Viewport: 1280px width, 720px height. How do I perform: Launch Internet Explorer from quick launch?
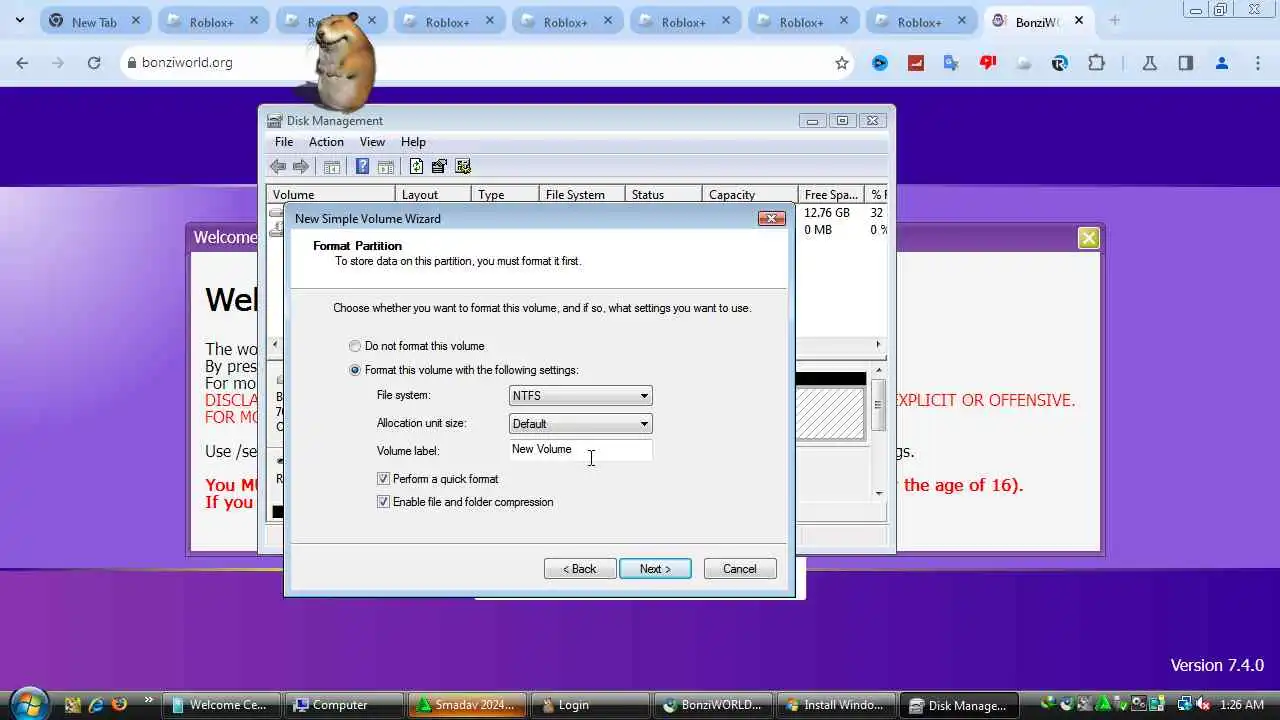click(96, 705)
